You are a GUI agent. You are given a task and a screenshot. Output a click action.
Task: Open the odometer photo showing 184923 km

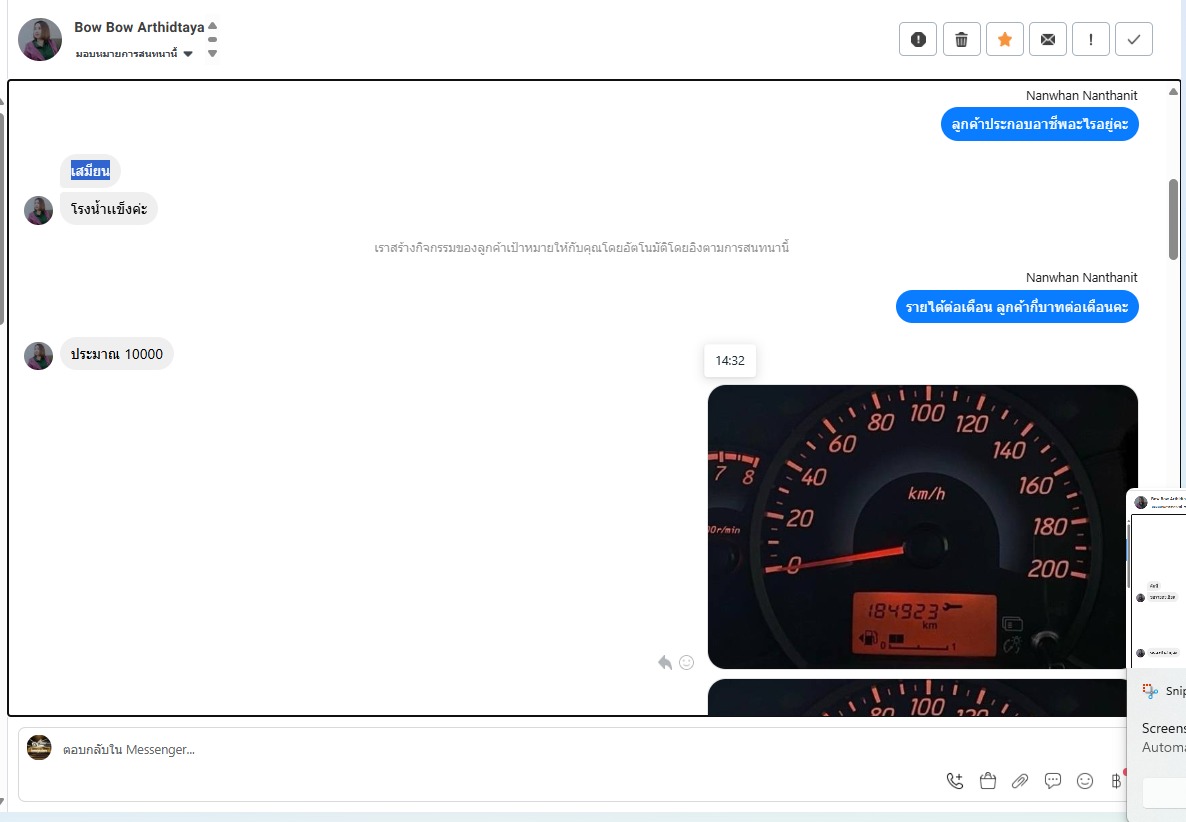point(923,527)
